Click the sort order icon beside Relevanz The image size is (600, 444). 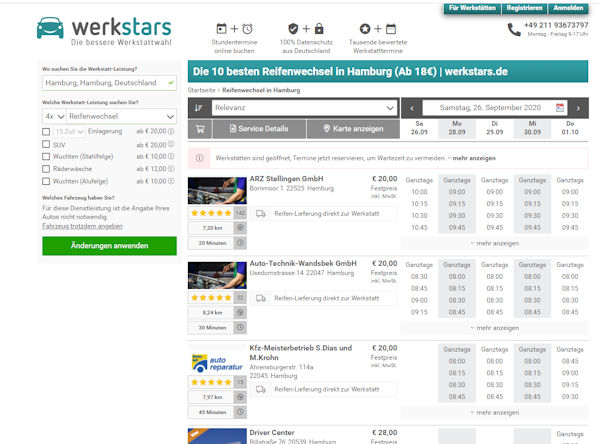tap(199, 108)
